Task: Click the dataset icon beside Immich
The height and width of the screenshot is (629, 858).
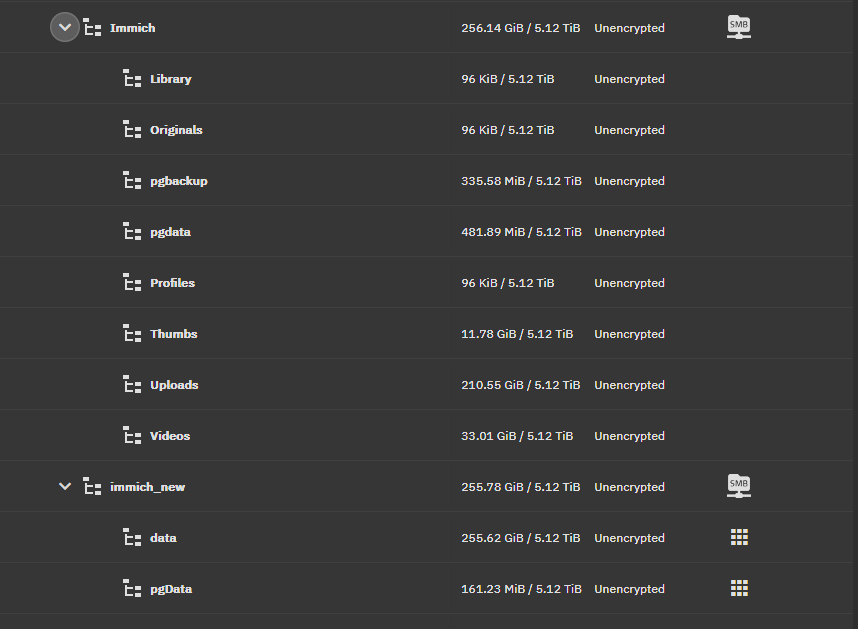Action: click(x=92, y=28)
